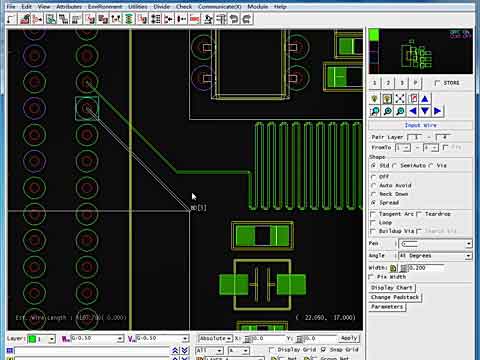Image resolution: width=480 pixels, height=360 pixels.
Task: Click the Apply coordinates button
Action: [349, 338]
